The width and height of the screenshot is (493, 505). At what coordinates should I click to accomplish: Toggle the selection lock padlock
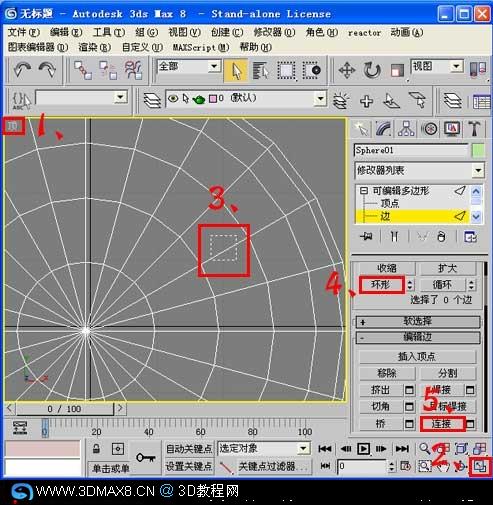pos(96,449)
